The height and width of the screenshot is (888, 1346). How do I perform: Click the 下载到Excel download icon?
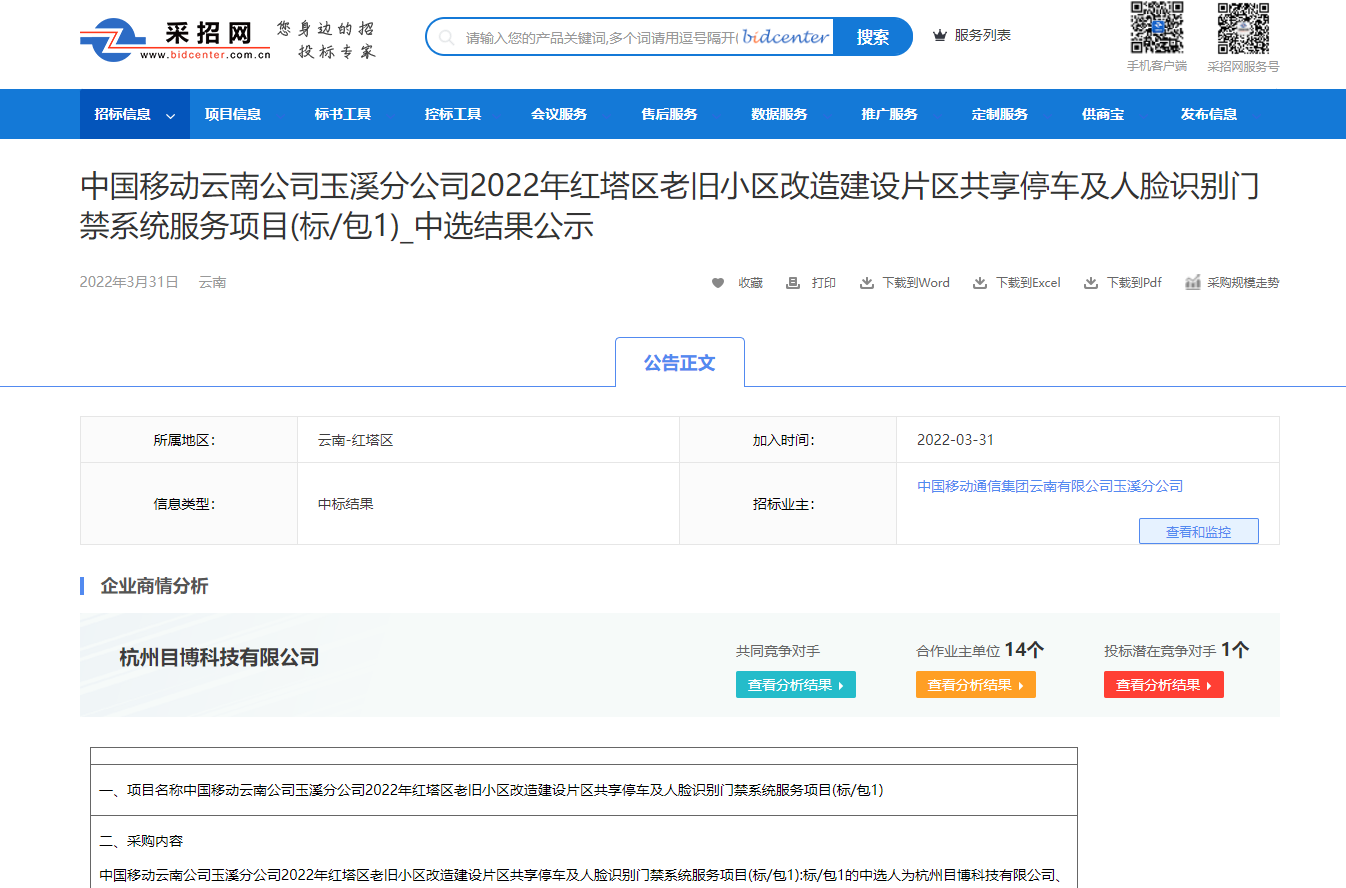pyautogui.click(x=981, y=283)
